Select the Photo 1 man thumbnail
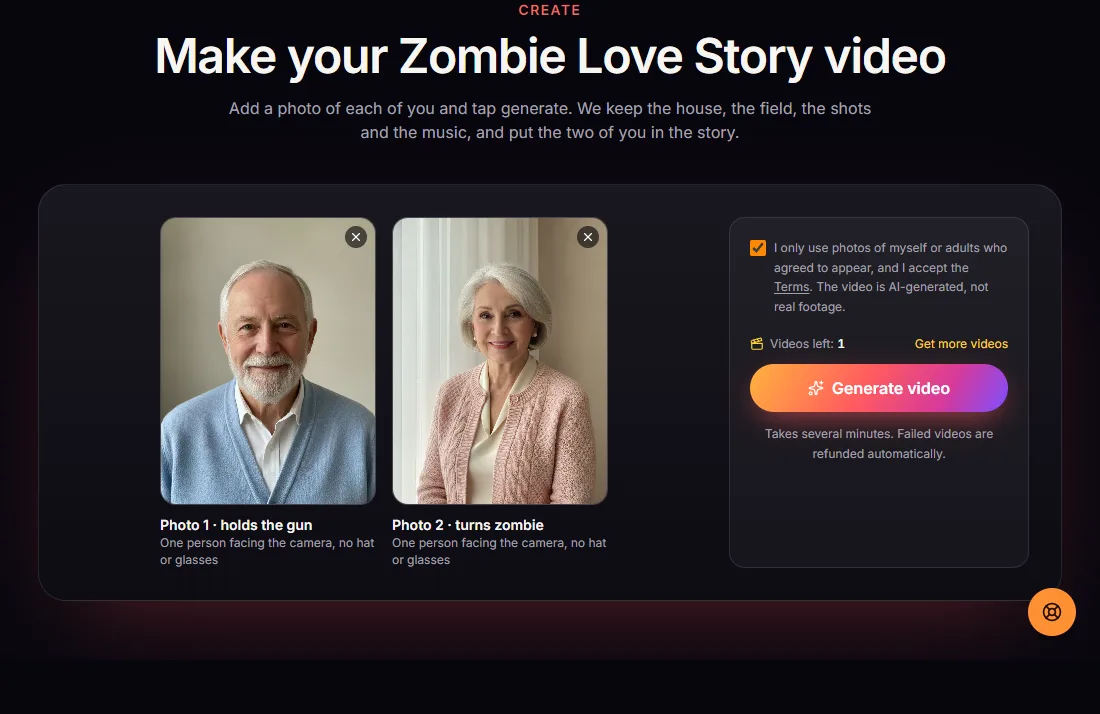1100x714 pixels. 268,361
